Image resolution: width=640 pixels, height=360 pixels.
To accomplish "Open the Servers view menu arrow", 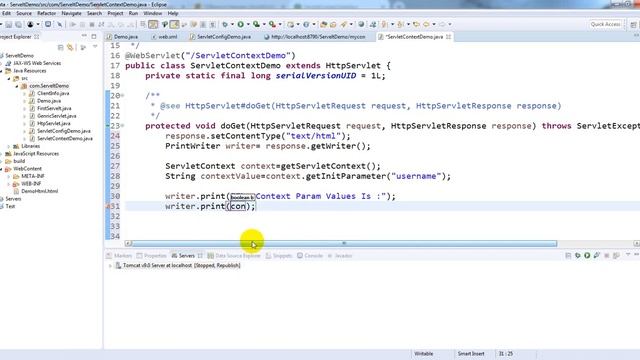I will click(628, 255).
